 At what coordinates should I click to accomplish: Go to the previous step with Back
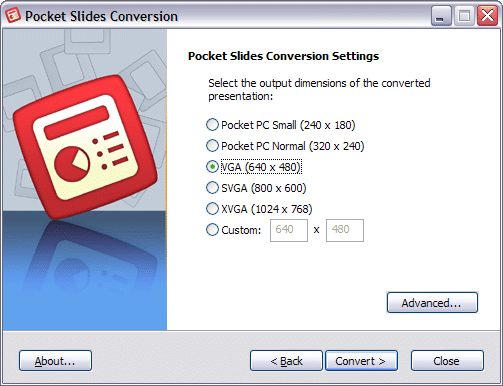click(286, 361)
